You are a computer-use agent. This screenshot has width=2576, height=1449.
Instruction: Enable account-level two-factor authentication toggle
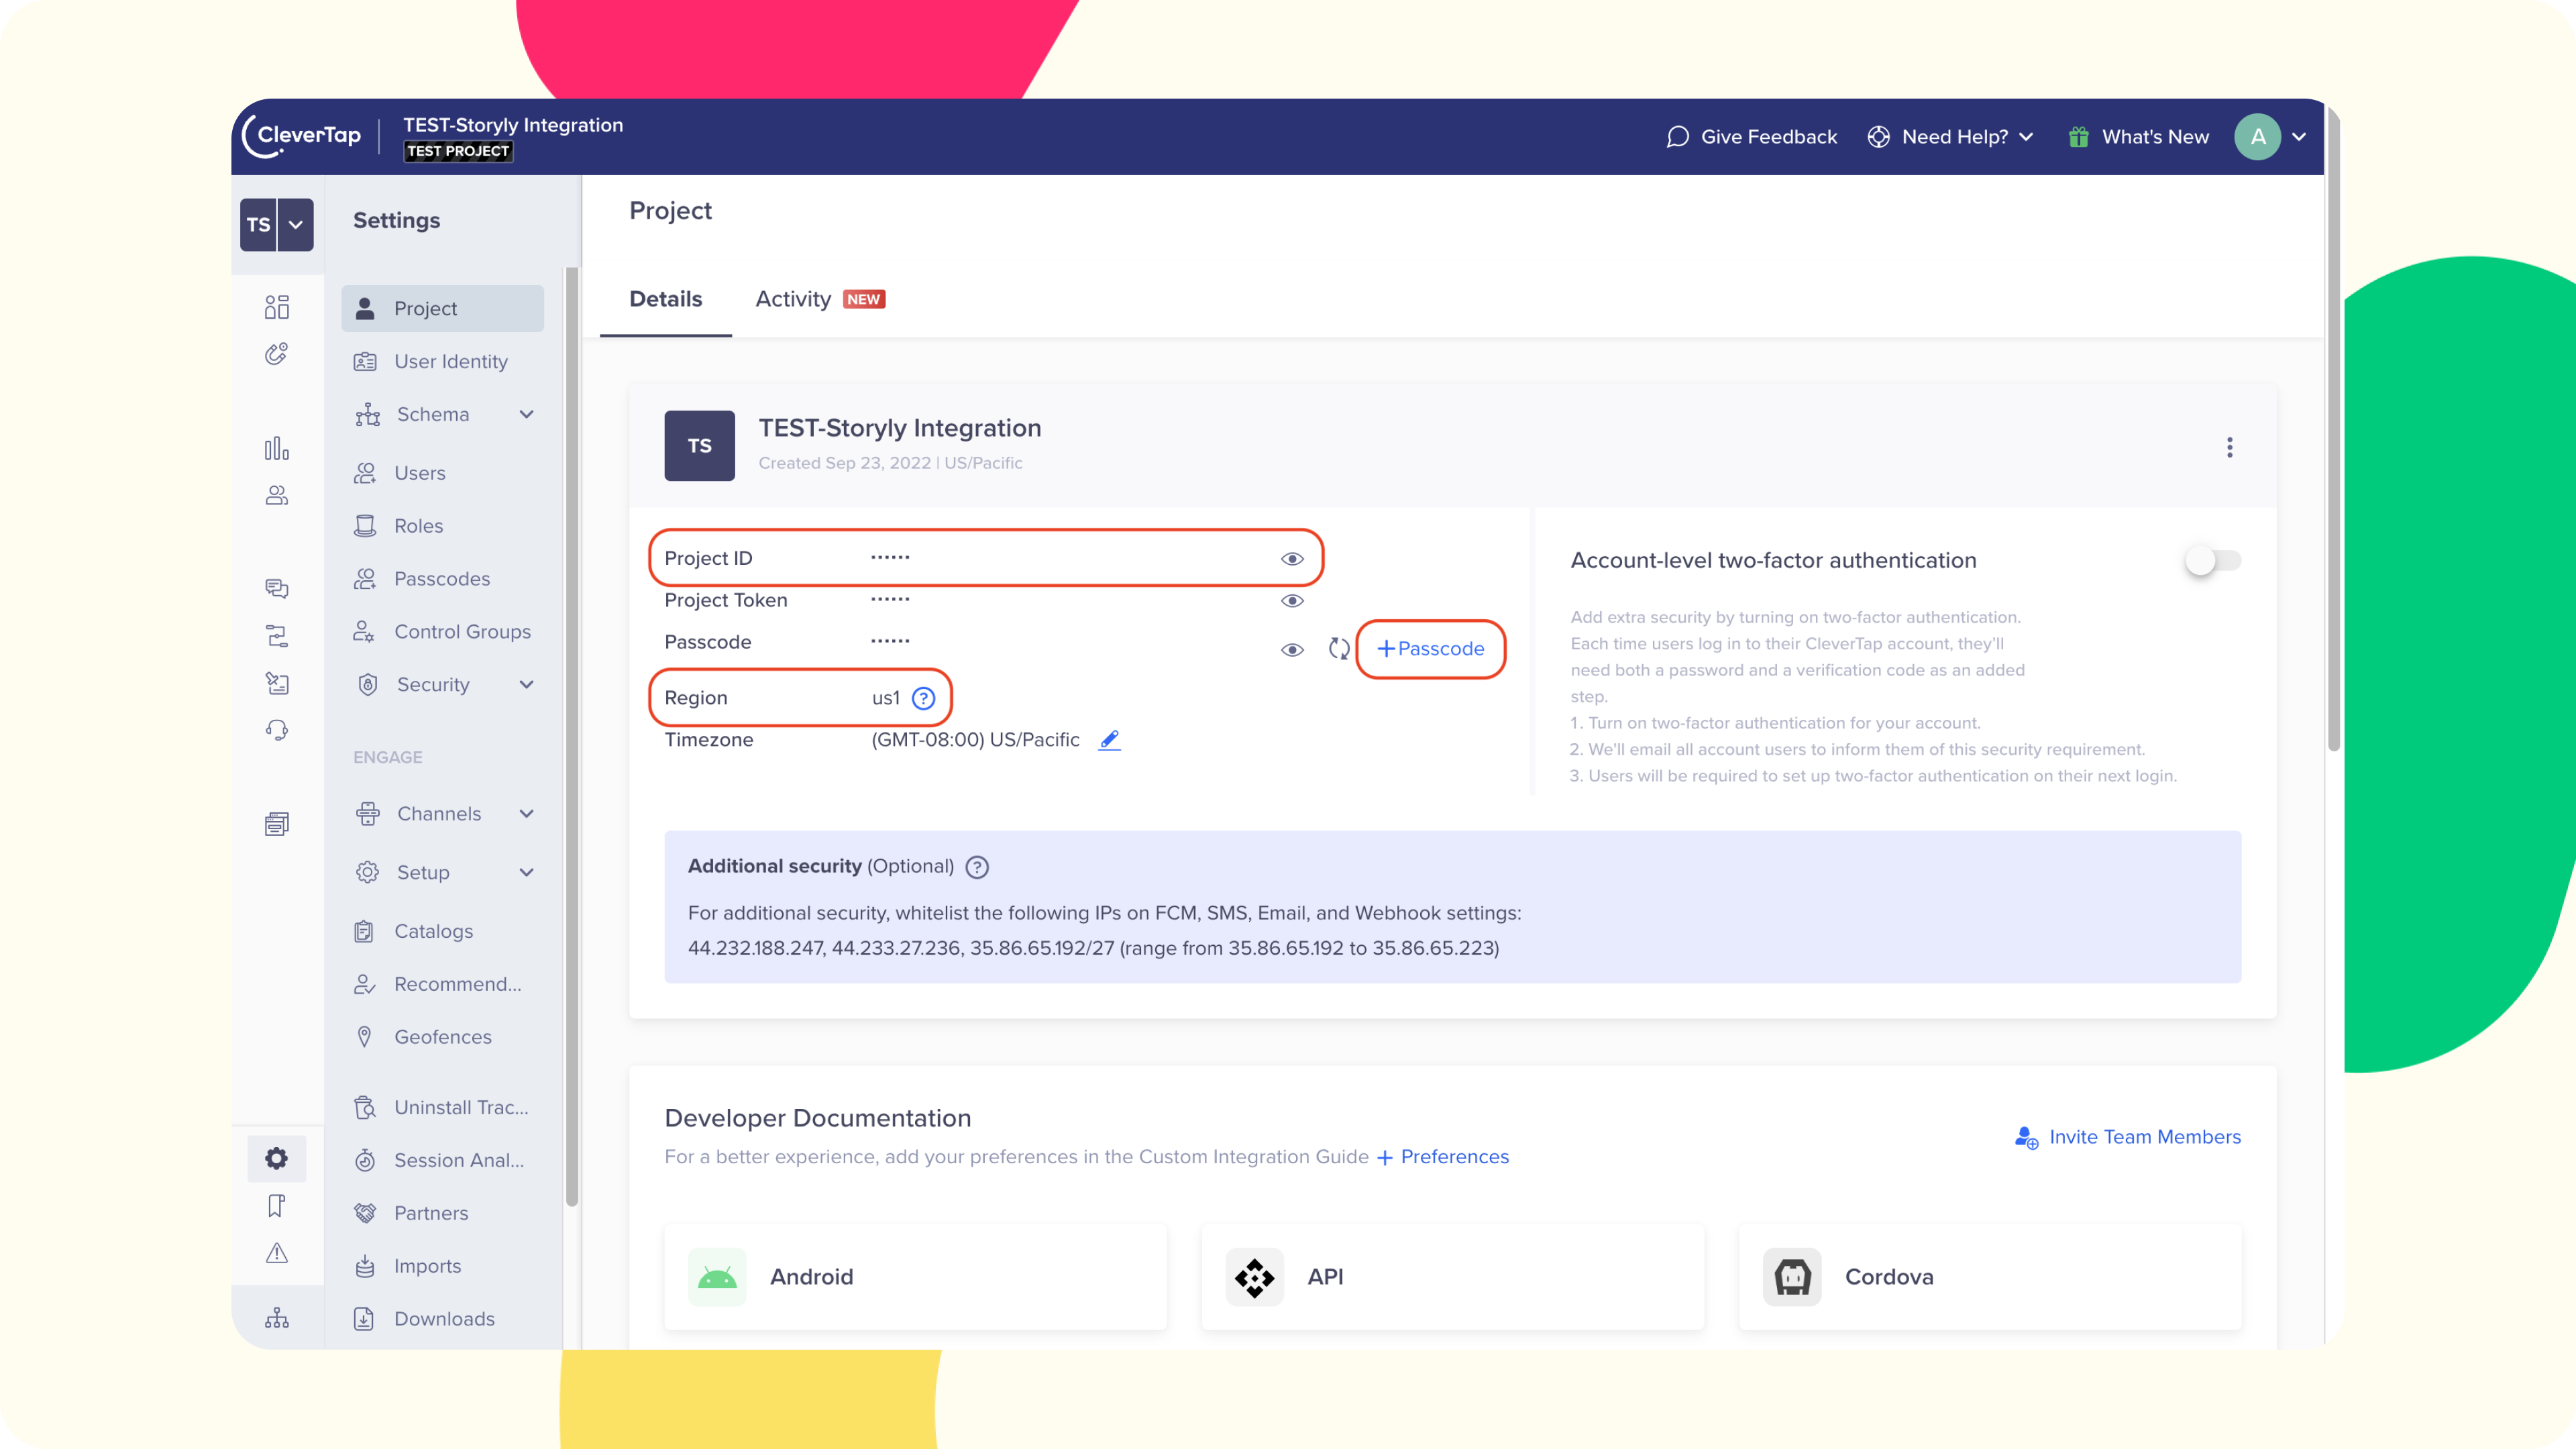[2212, 560]
